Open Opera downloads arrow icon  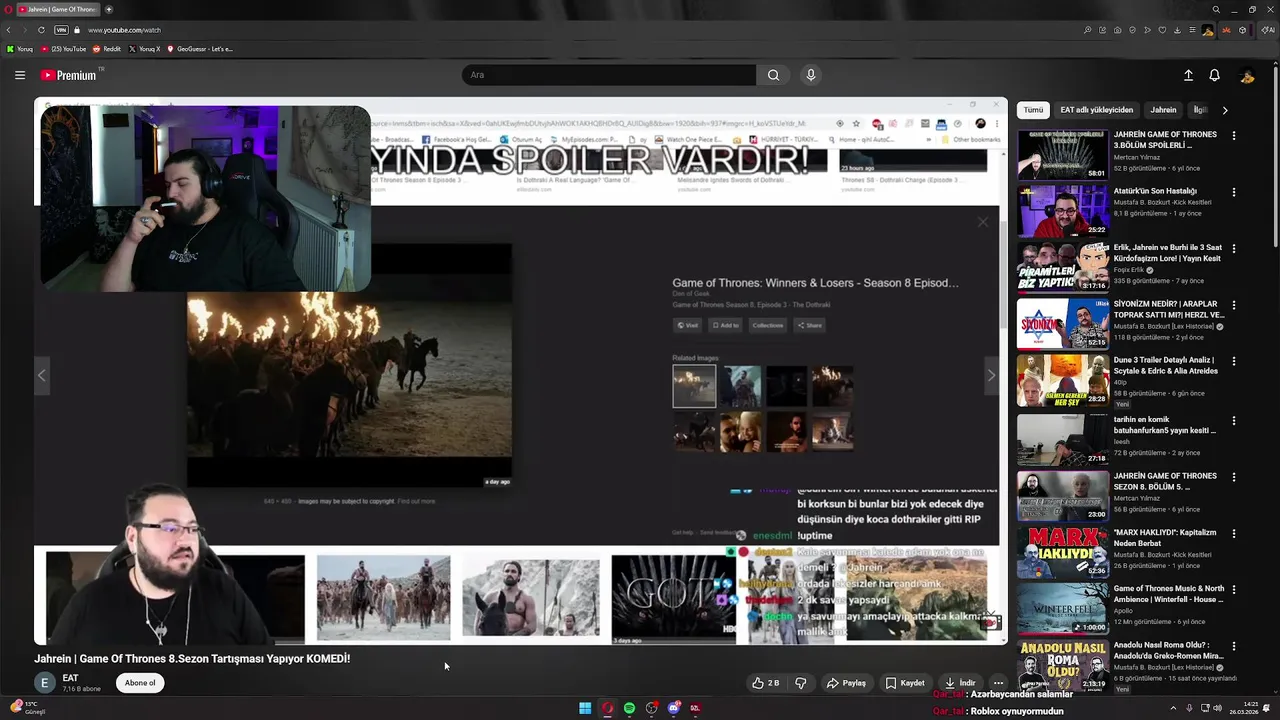pos(1177,30)
